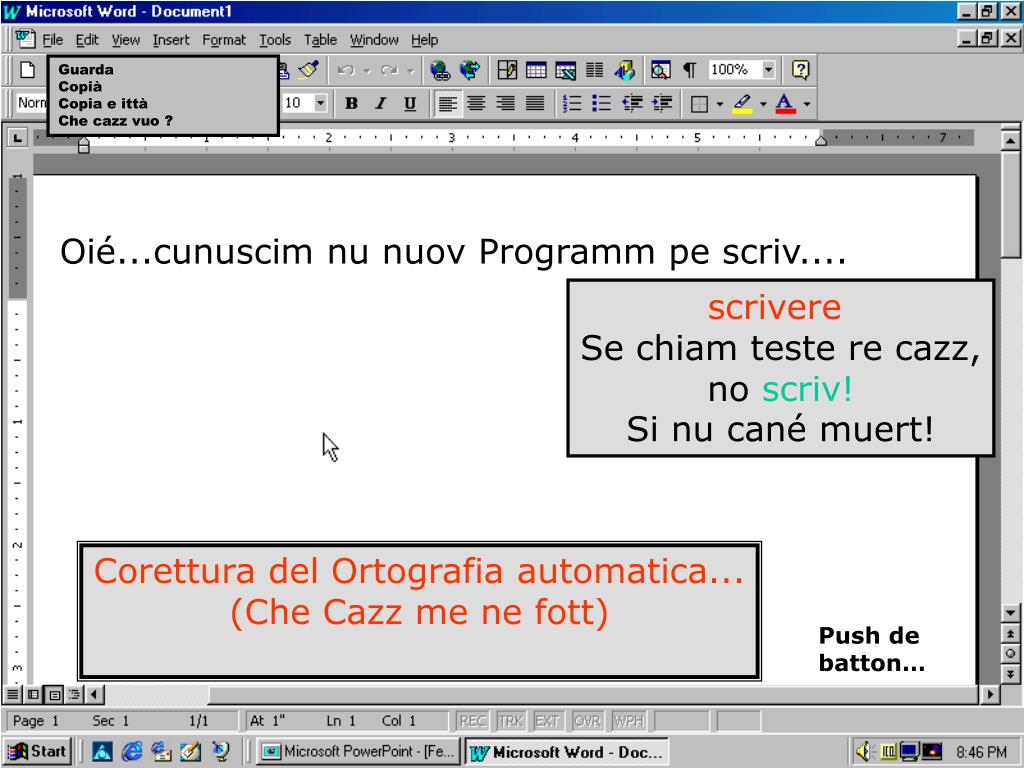Image resolution: width=1024 pixels, height=768 pixels.
Task: Toggle the Web Toolbar globe icon
Action: [470, 70]
